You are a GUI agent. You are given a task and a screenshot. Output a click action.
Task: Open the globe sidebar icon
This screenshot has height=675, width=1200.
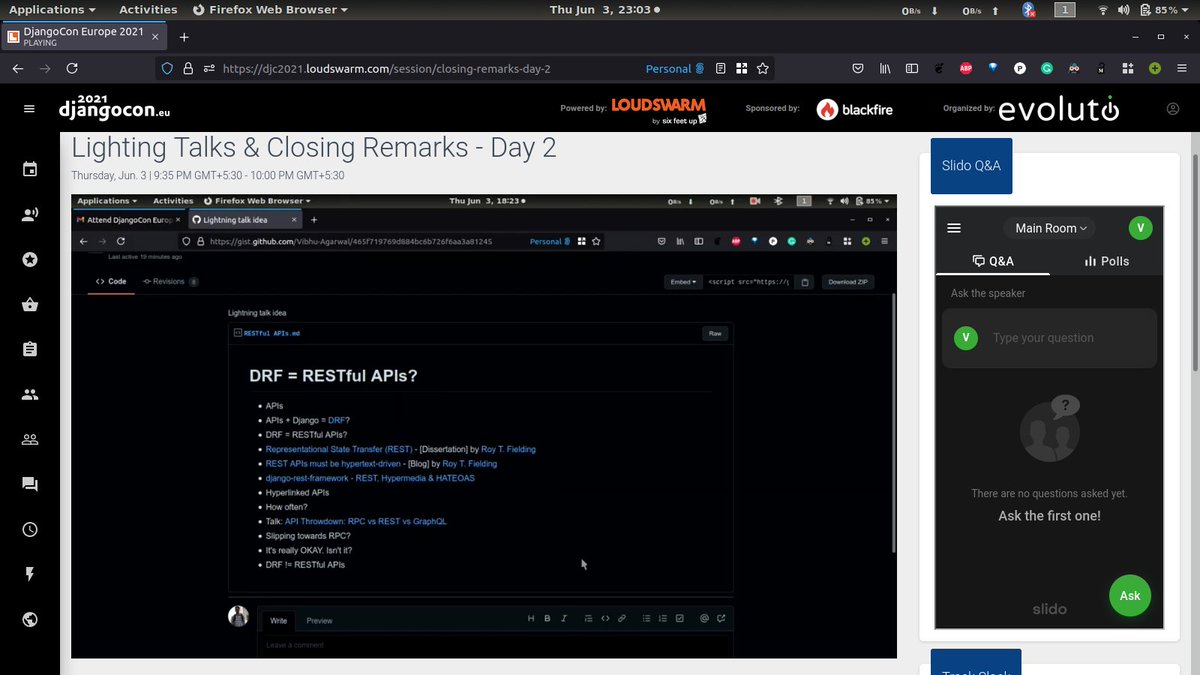tap(30, 619)
